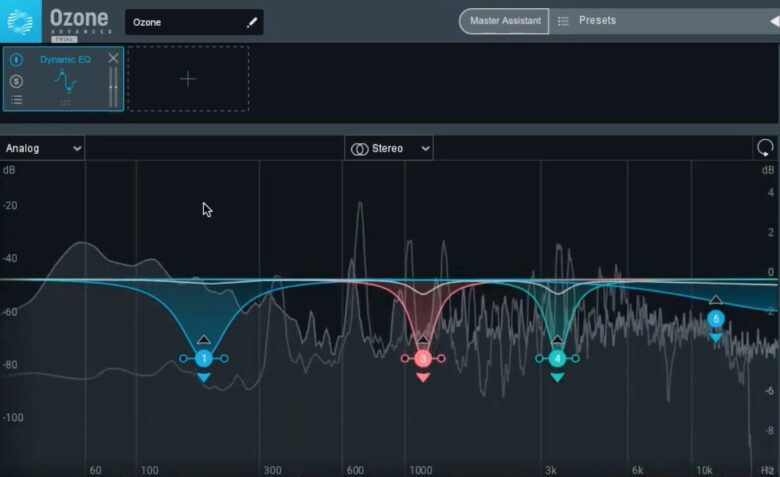The width and height of the screenshot is (780, 477).
Task: Click band 1 right bandwidth handle
Action: click(224, 358)
